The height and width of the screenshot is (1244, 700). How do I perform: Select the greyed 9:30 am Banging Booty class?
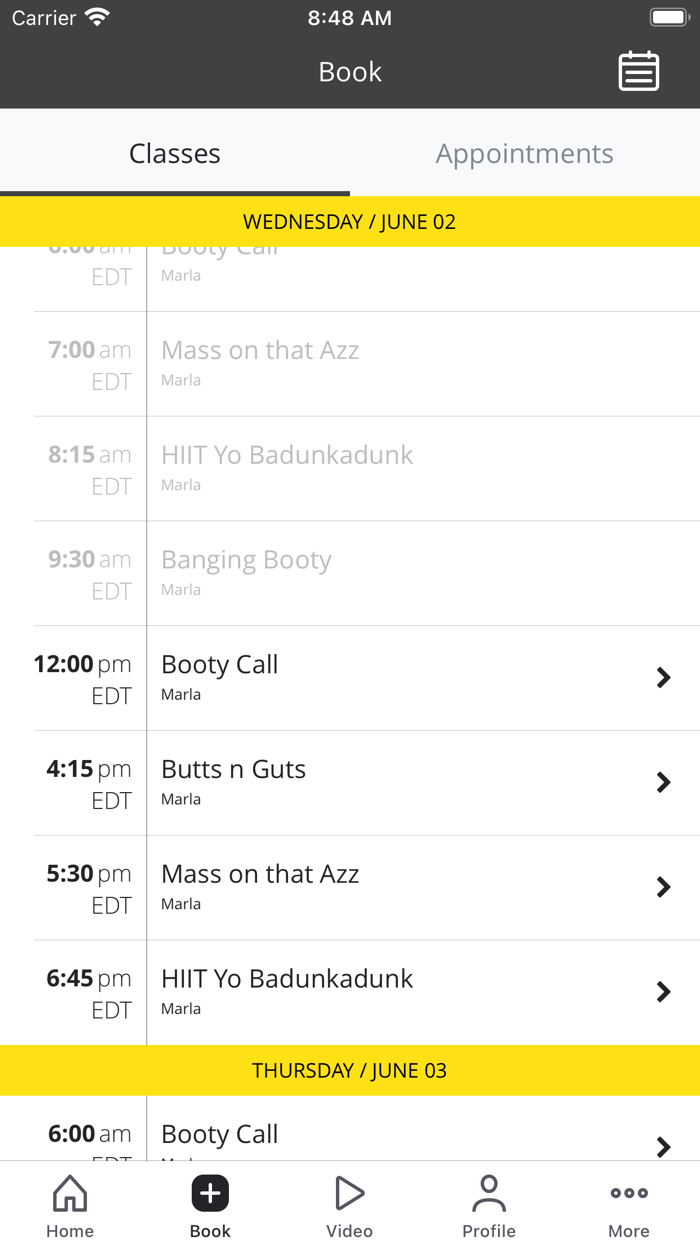246,561
